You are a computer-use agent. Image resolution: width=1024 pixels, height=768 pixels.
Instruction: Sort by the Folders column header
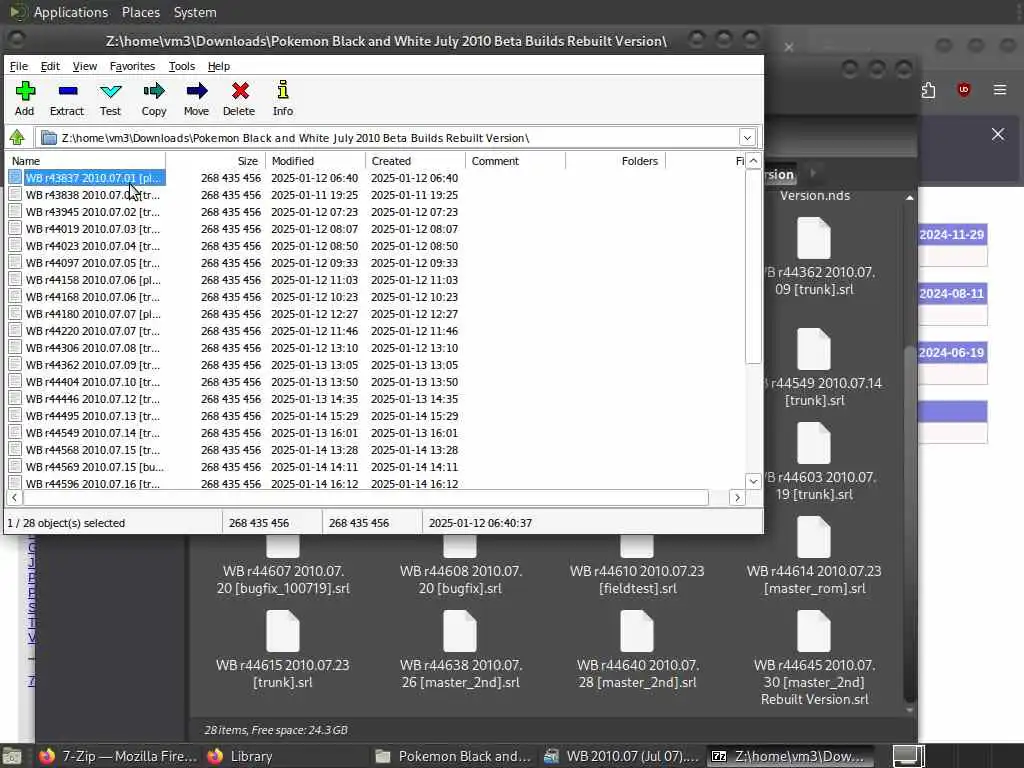(x=615, y=161)
